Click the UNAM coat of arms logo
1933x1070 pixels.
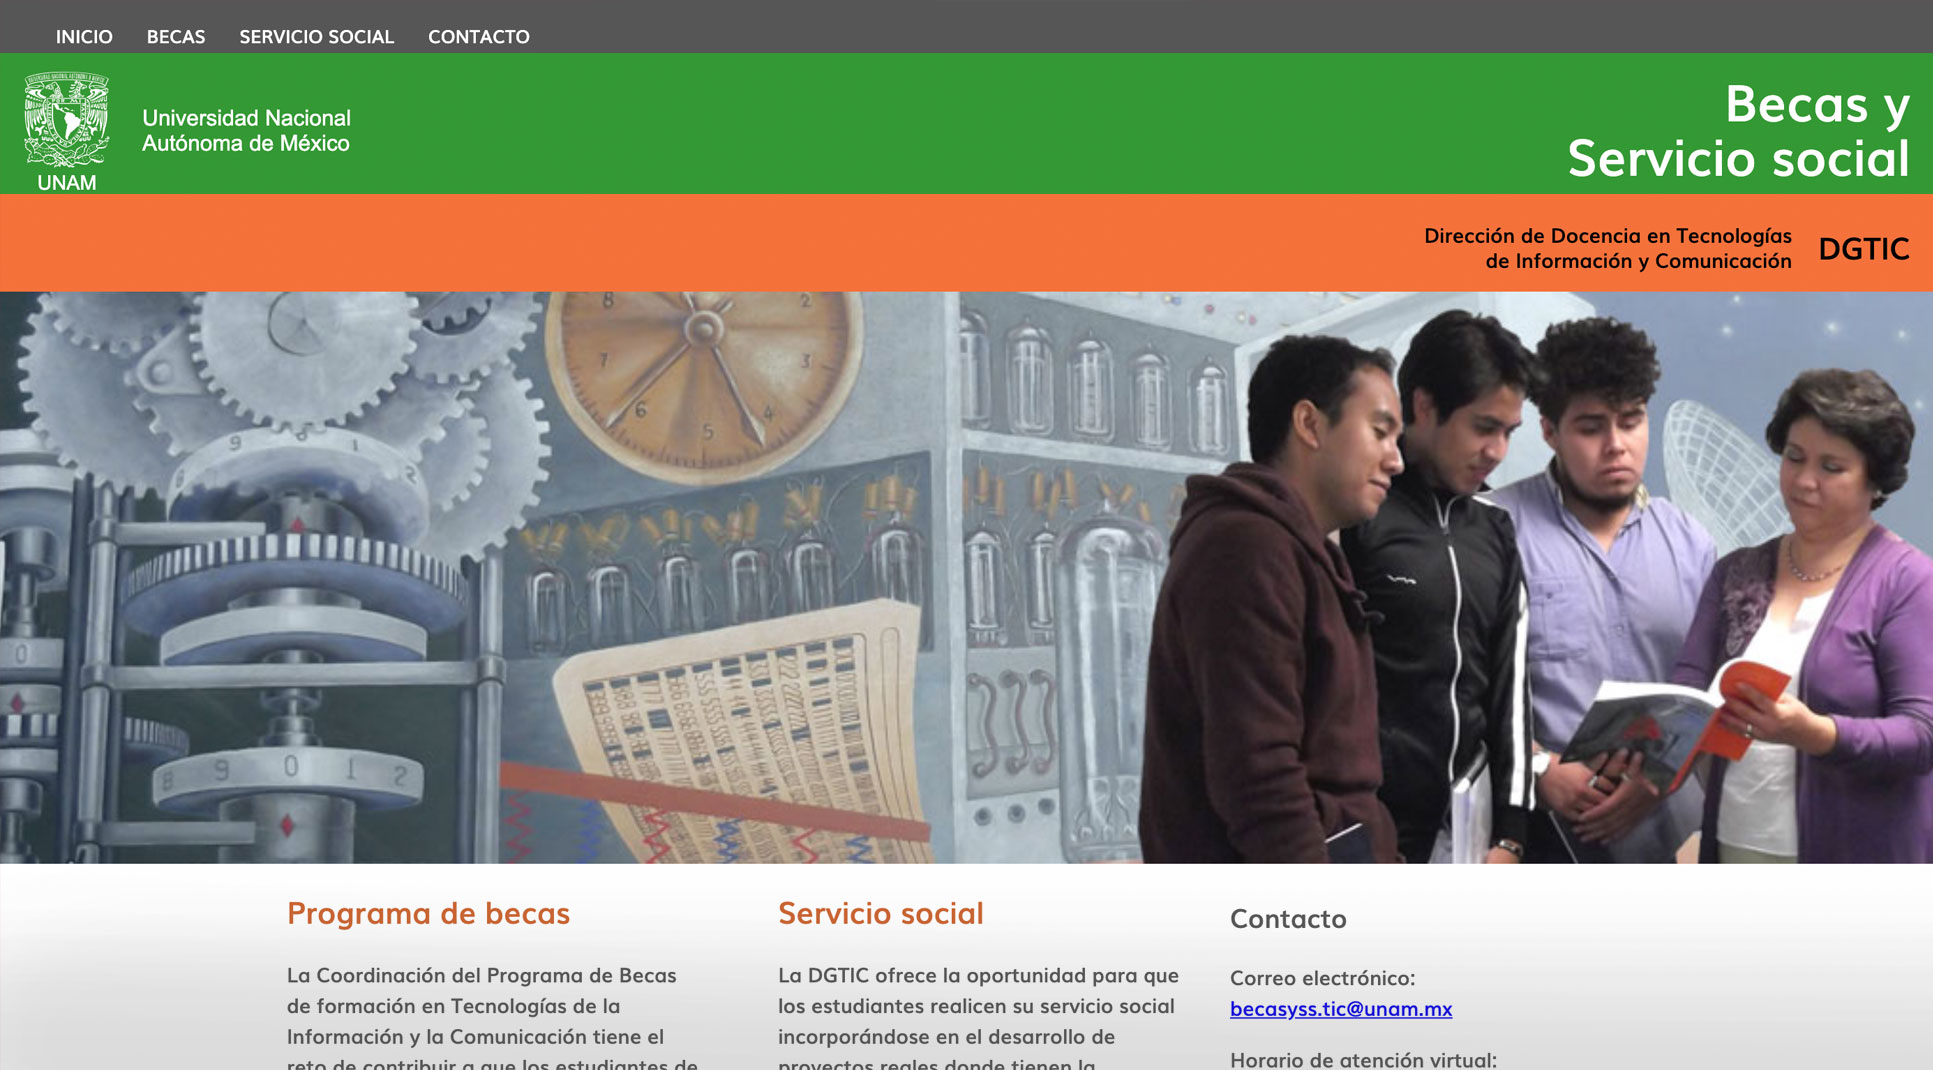(x=66, y=121)
